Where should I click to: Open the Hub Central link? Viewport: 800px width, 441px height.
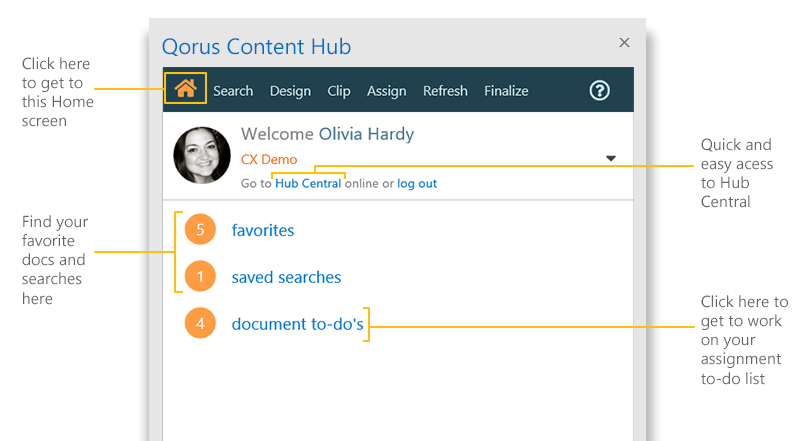308,183
